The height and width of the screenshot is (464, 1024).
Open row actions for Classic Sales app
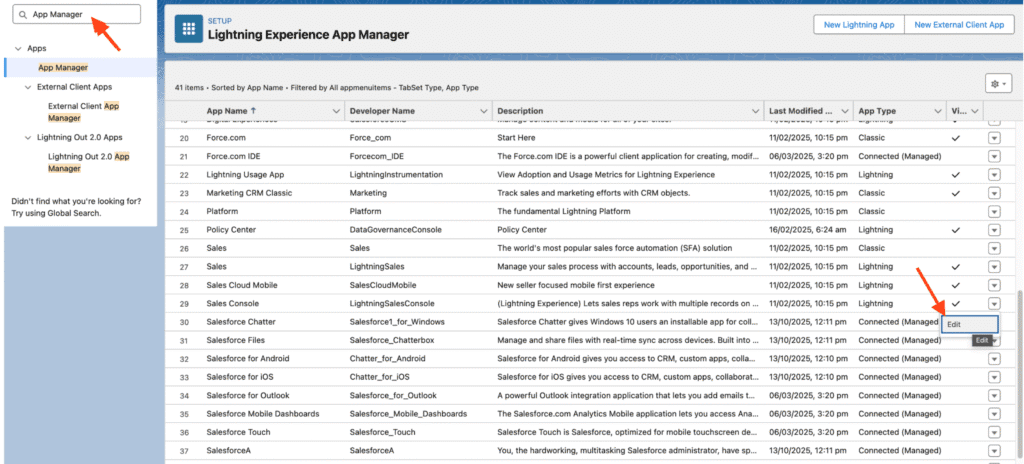coord(994,248)
